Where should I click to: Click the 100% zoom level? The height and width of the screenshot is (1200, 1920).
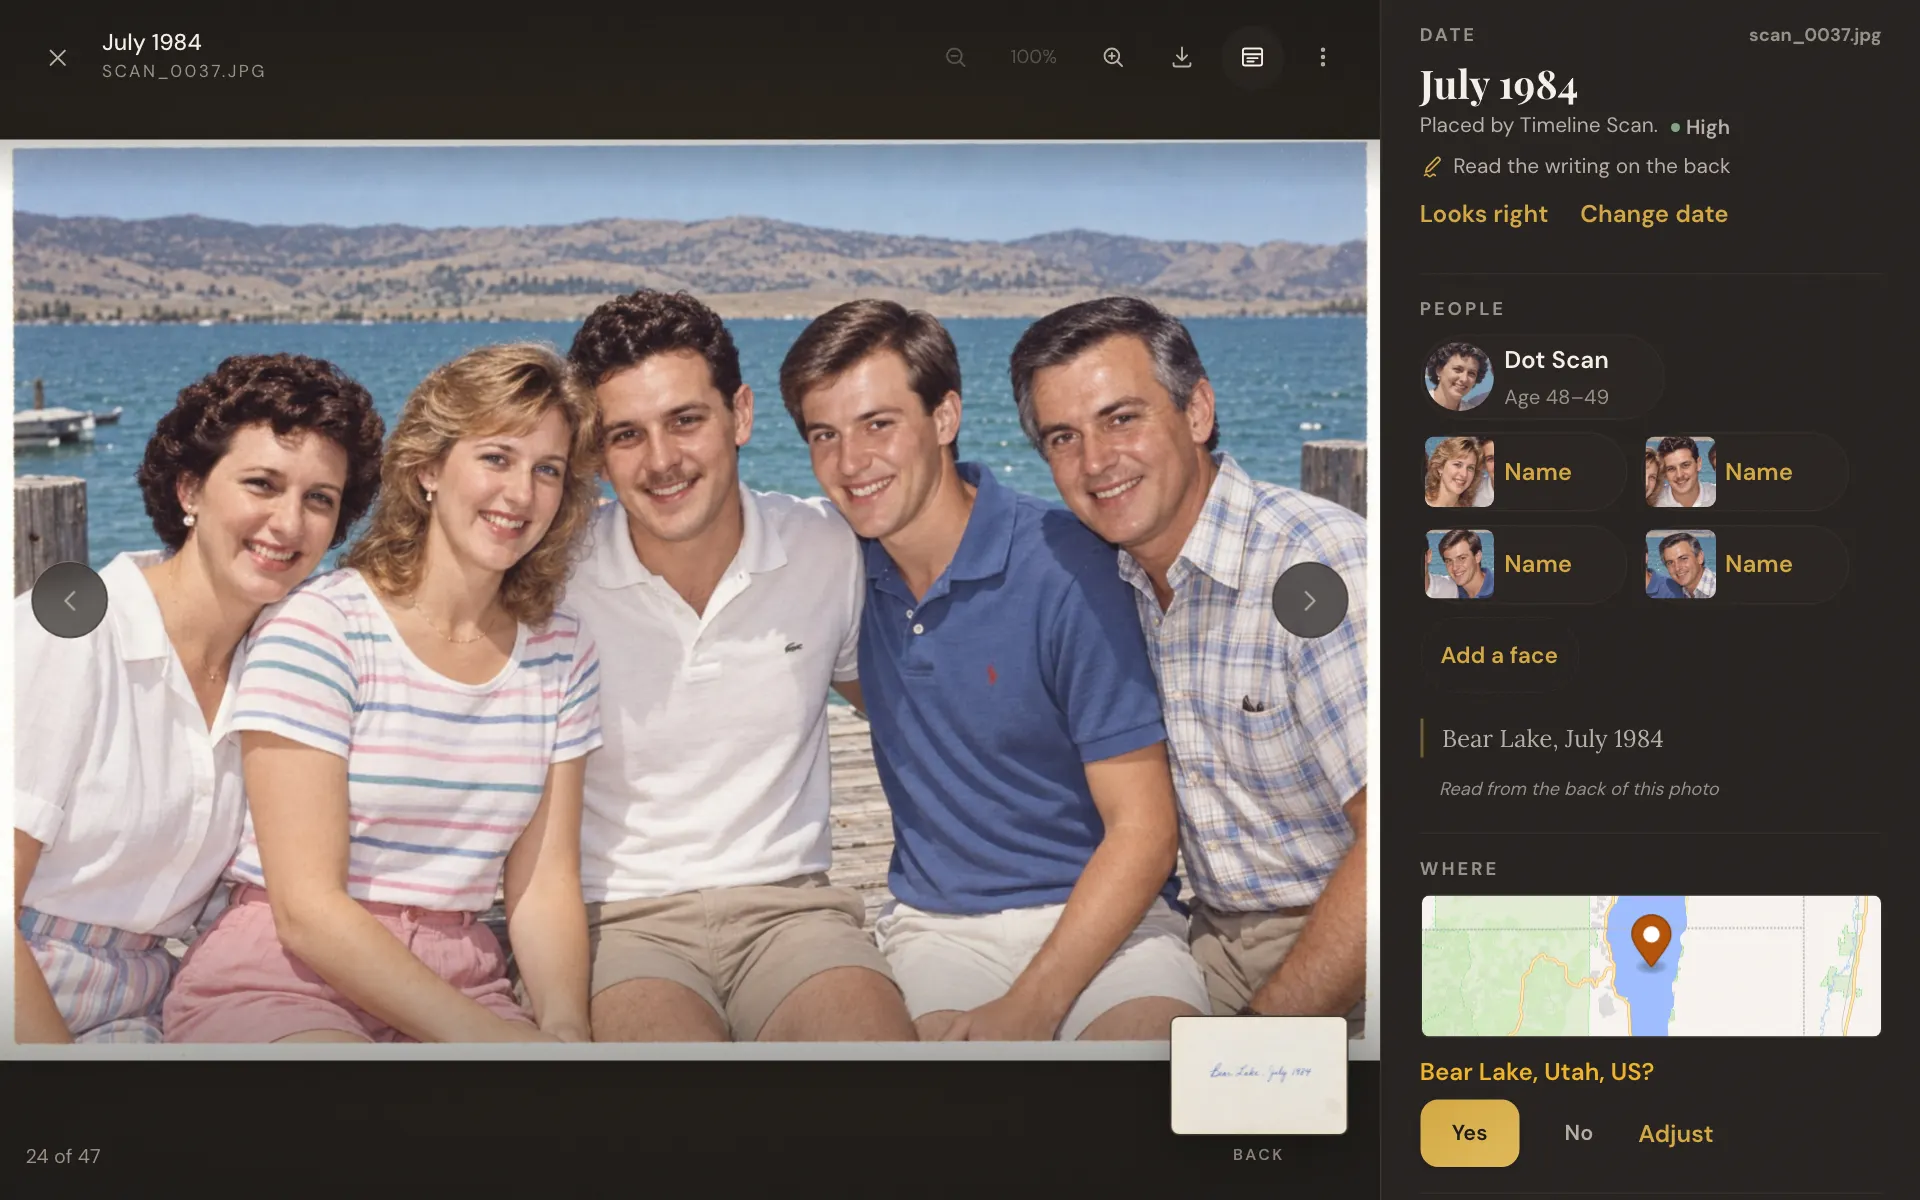coord(1033,57)
